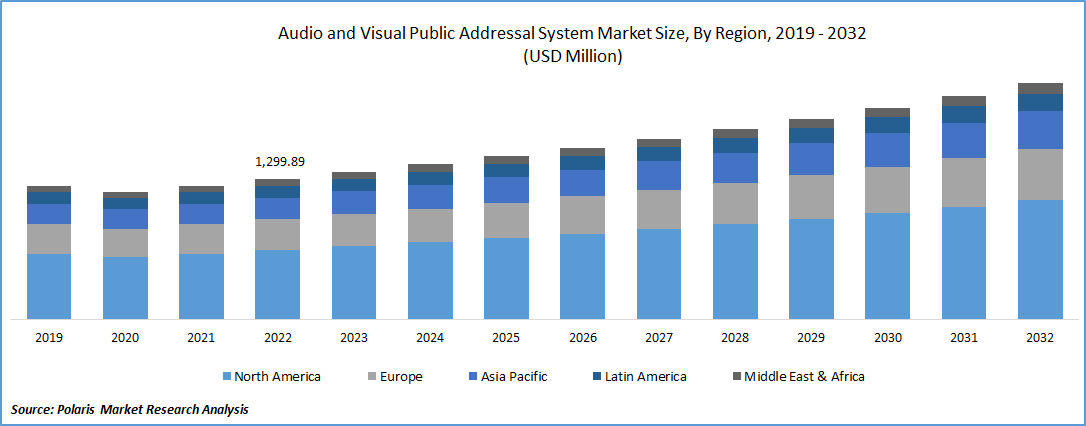Select North America segment of the 2022 bar
The height and width of the screenshot is (426, 1086).
point(278,285)
